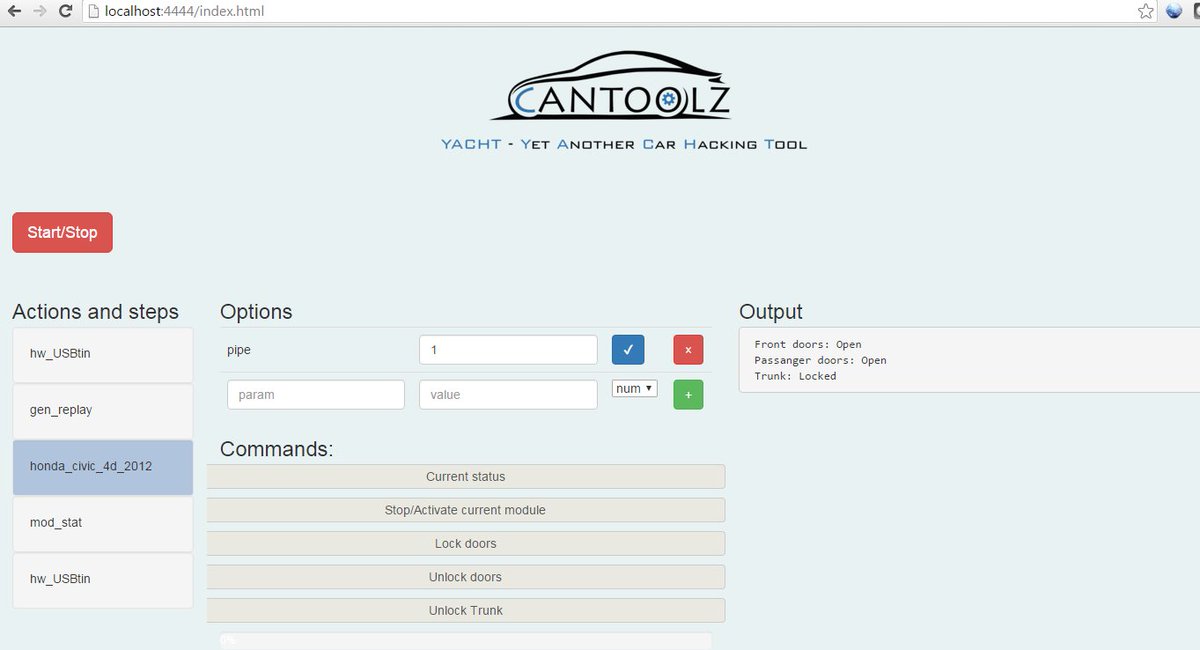1200x650 pixels.
Task: Click the 'Commands:' heading
Action: pyautogui.click(x=277, y=449)
